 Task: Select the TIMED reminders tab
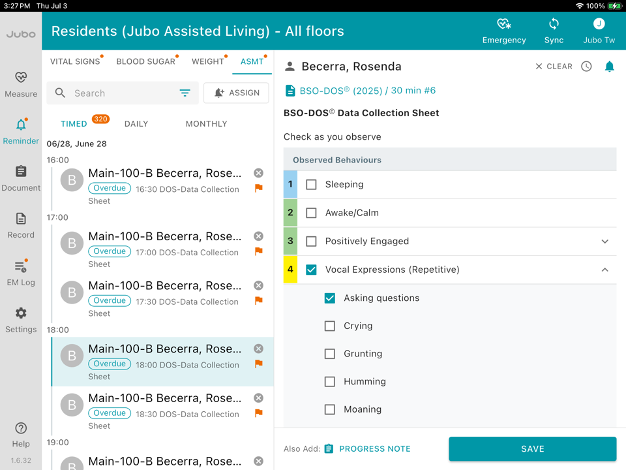pyautogui.click(x=74, y=124)
